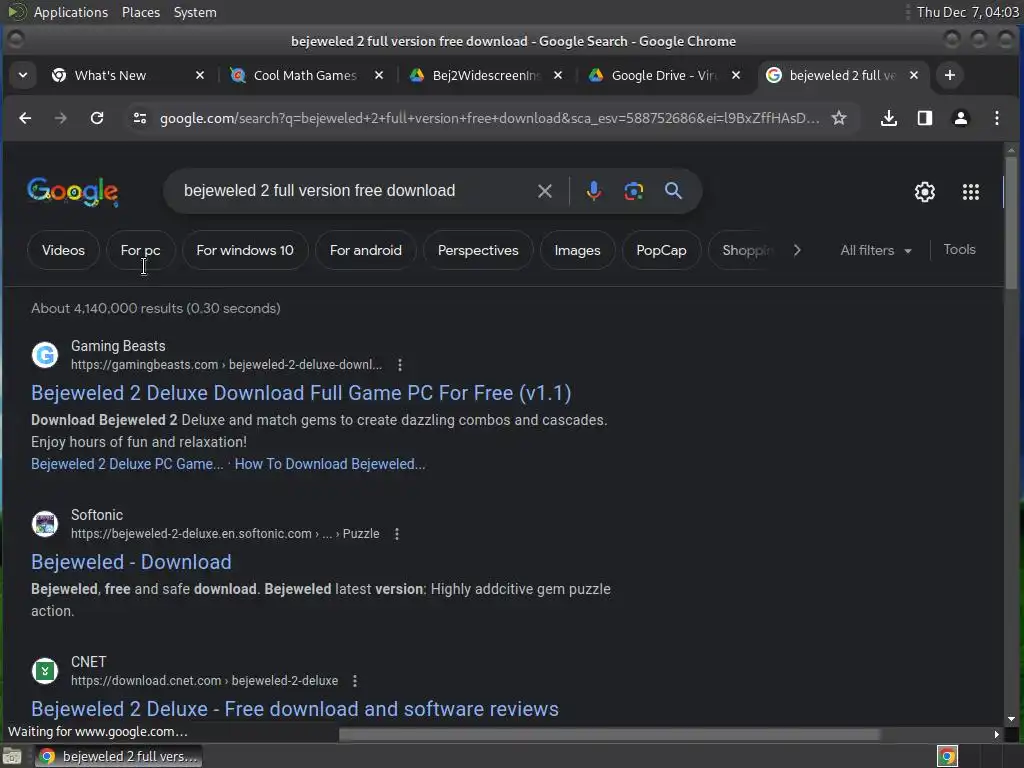This screenshot has height=768, width=1024.
Task: Open the Applications menu
Action: (71, 12)
